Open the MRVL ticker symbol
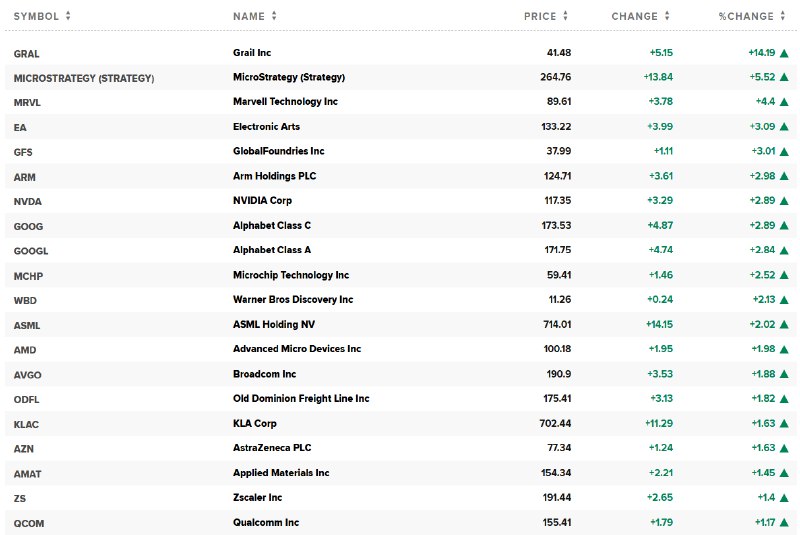This screenshot has height=535, width=800. point(27,103)
